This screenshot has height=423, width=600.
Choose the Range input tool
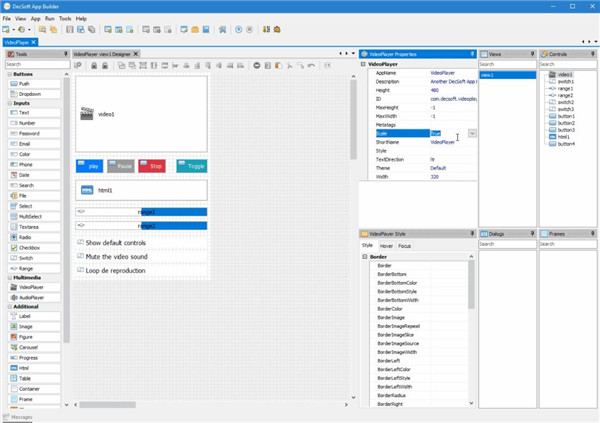point(26,268)
